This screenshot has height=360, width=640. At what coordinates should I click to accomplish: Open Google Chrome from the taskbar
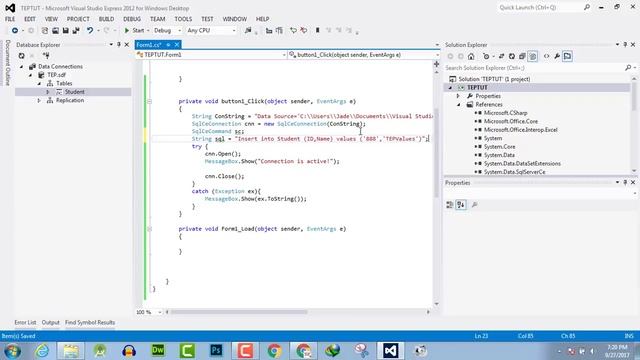point(274,351)
